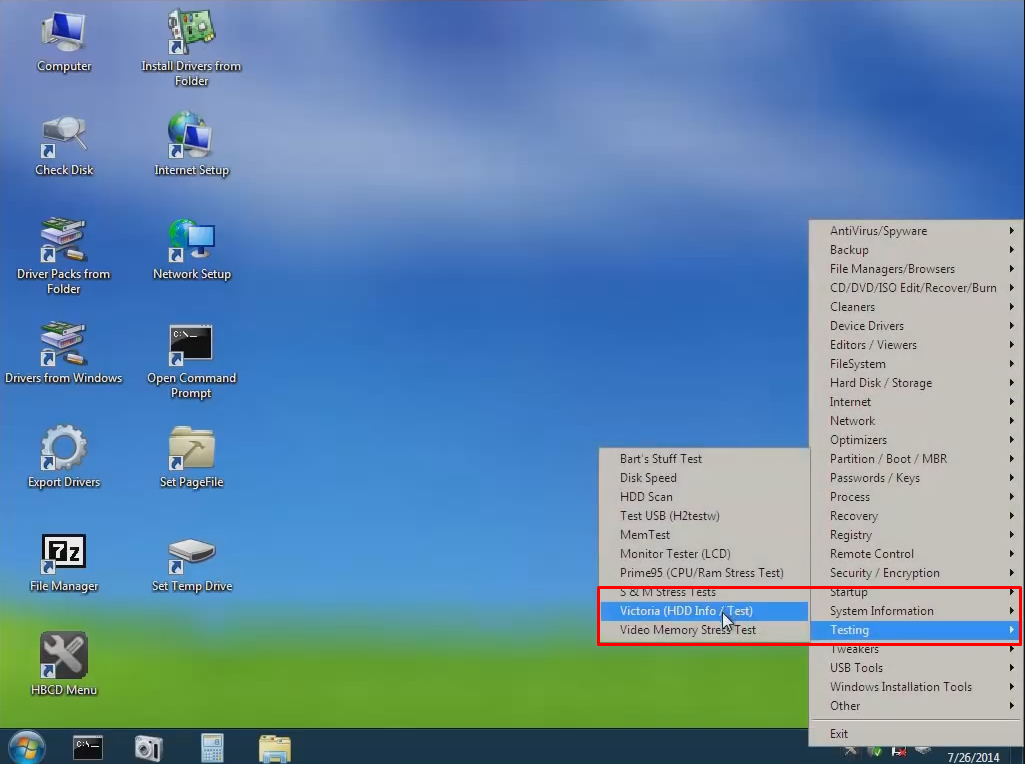Open Security / Encryption menu category
Screen dimensions: 1025x764
[x=915, y=572]
